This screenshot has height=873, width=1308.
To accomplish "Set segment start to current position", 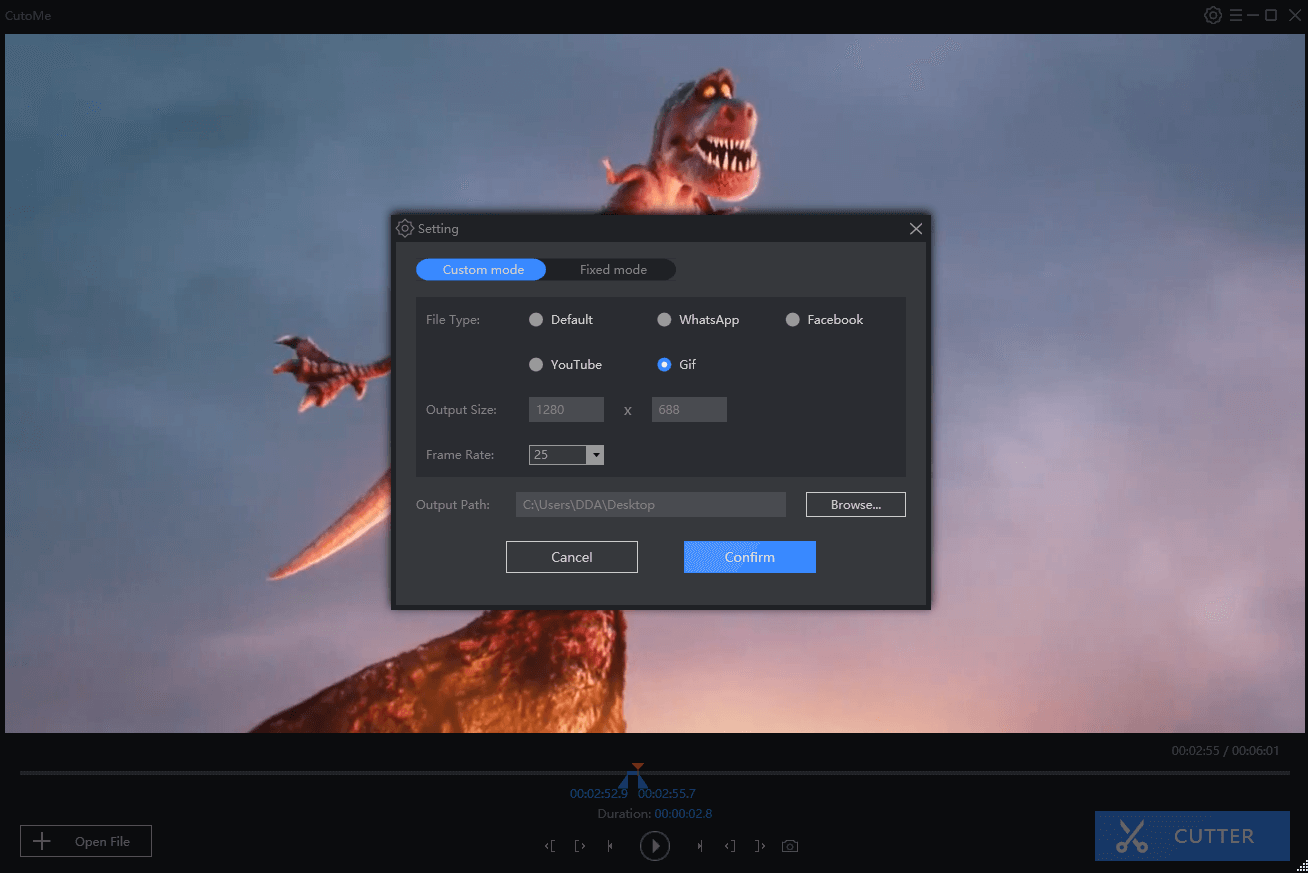I will [x=550, y=846].
